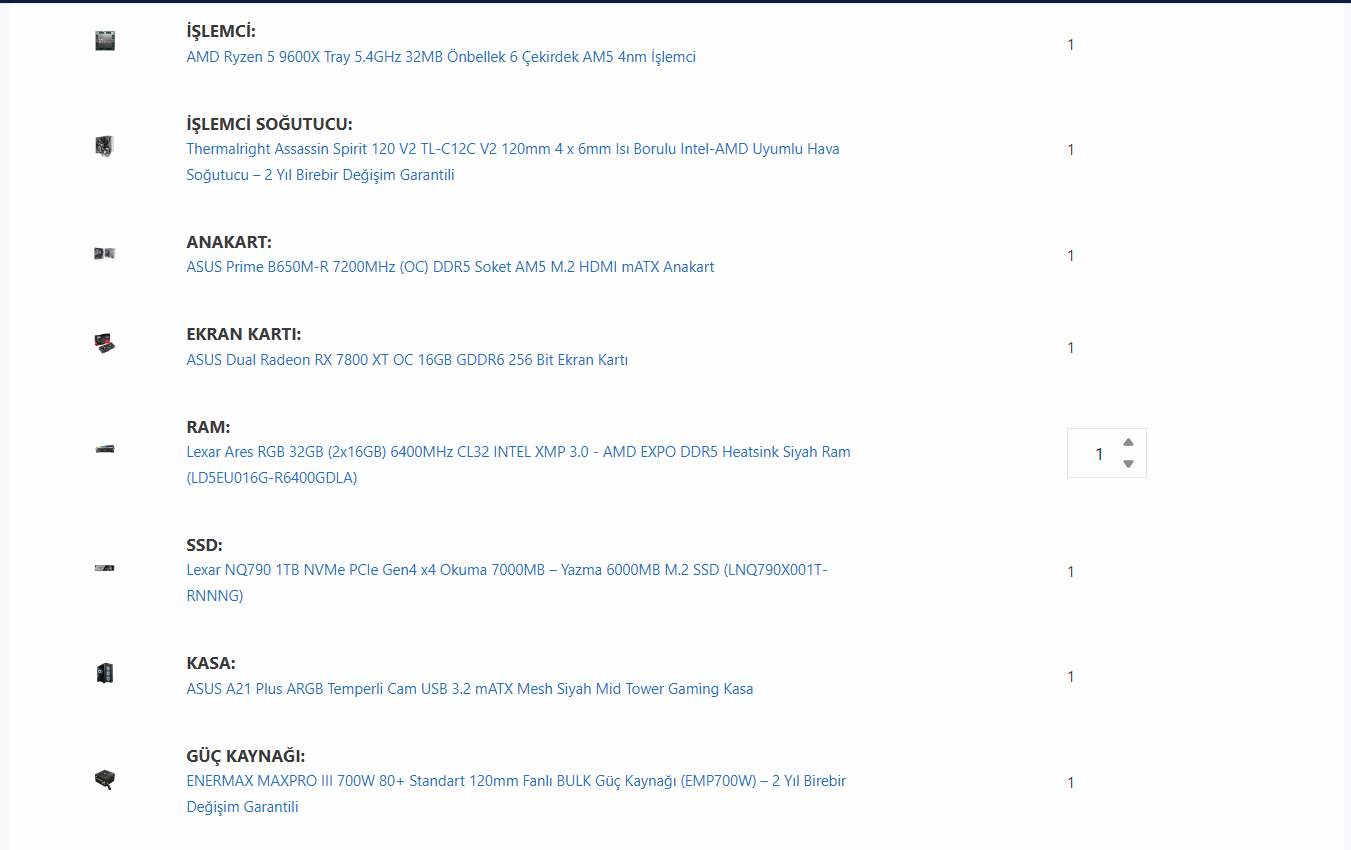Click the Thermalright cooler thumbnail image

pyautogui.click(x=105, y=146)
